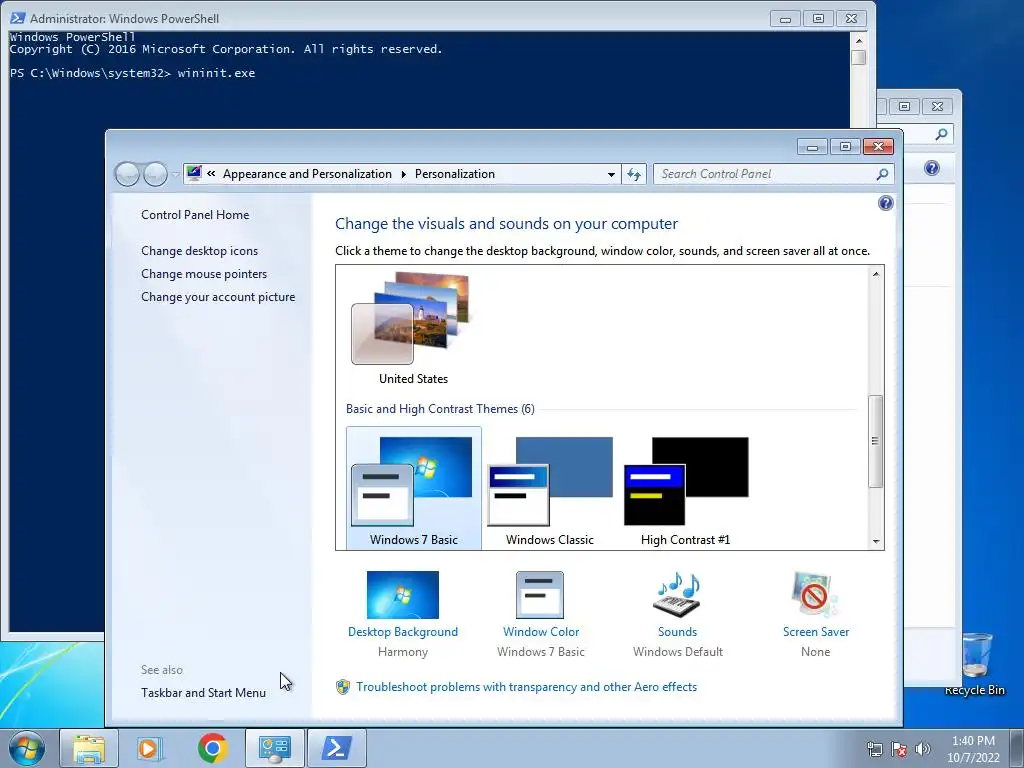Click the shield icon beside Troubleshoot link
The width and height of the screenshot is (1024, 768).
343,686
